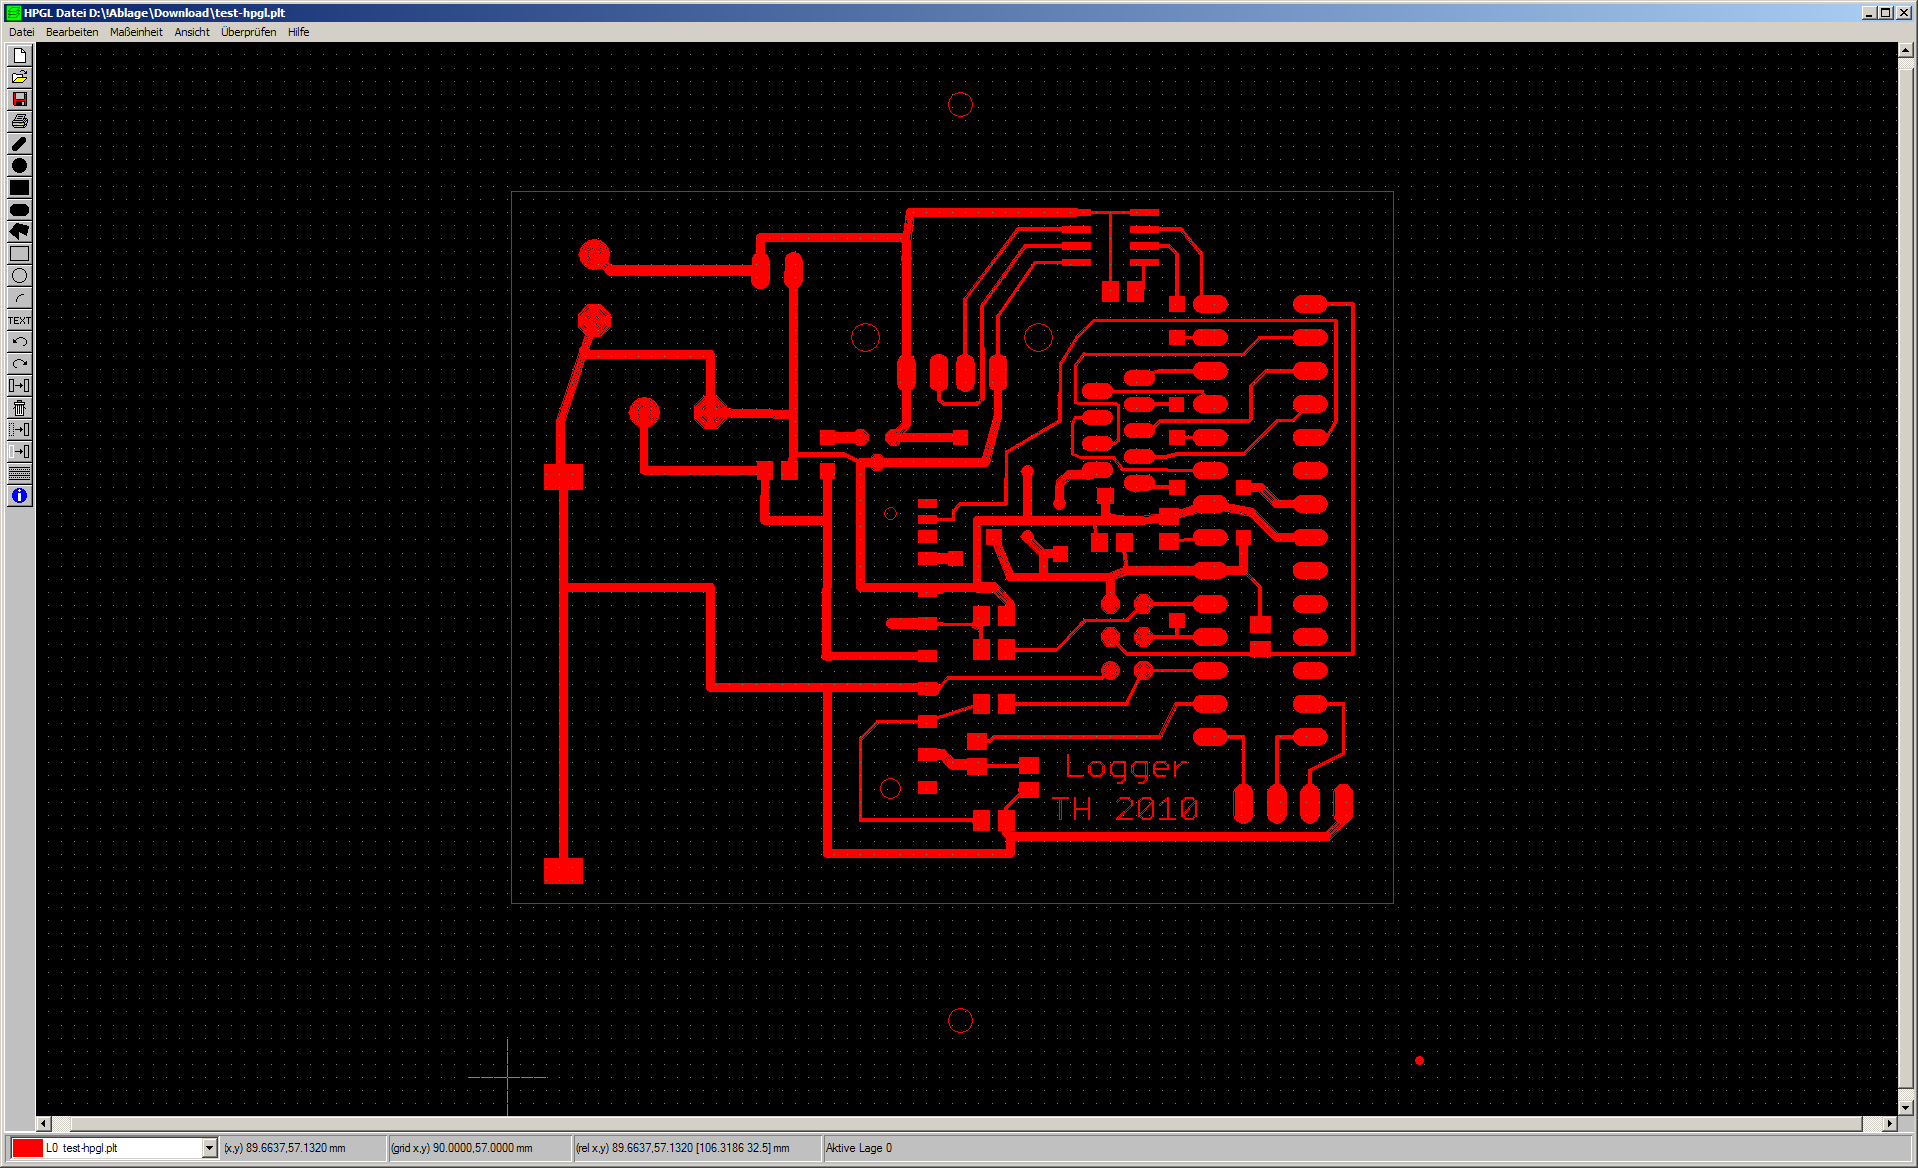This screenshot has width=1918, height=1168.
Task: Open the Maßeinheit menu
Action: pyautogui.click(x=136, y=32)
